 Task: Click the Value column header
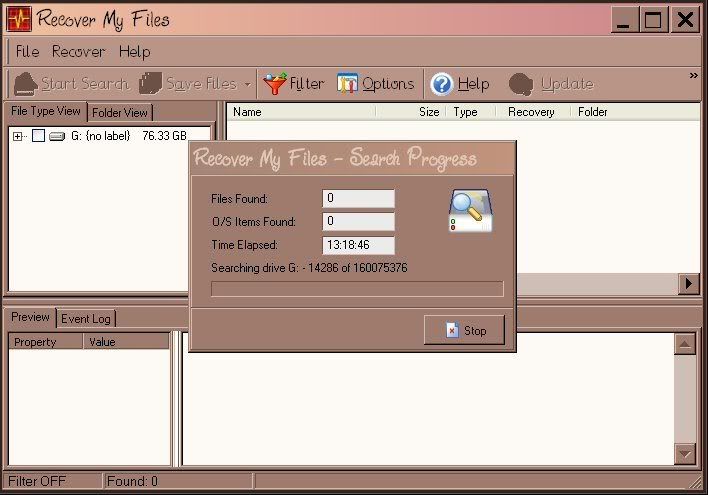pyautogui.click(x=126, y=342)
